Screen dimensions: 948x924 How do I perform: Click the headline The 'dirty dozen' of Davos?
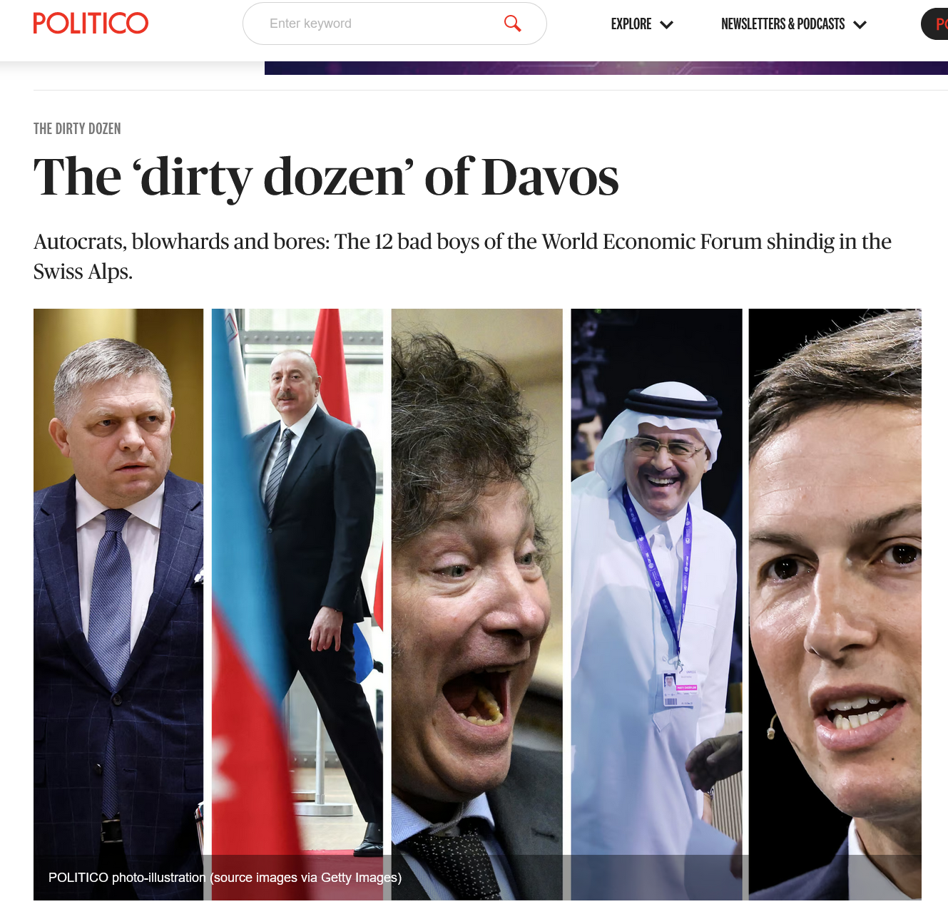[326, 177]
